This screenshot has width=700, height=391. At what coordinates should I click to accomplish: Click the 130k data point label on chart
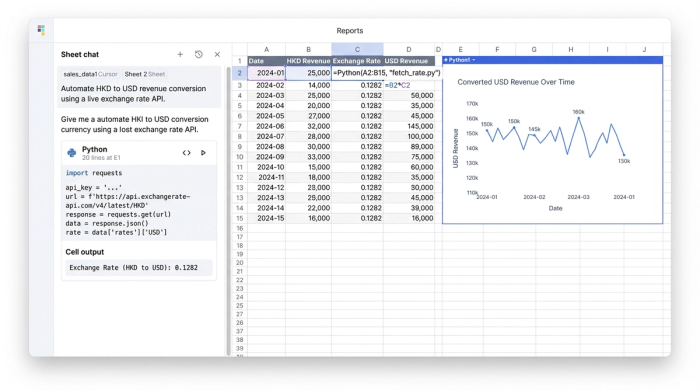pos(624,161)
